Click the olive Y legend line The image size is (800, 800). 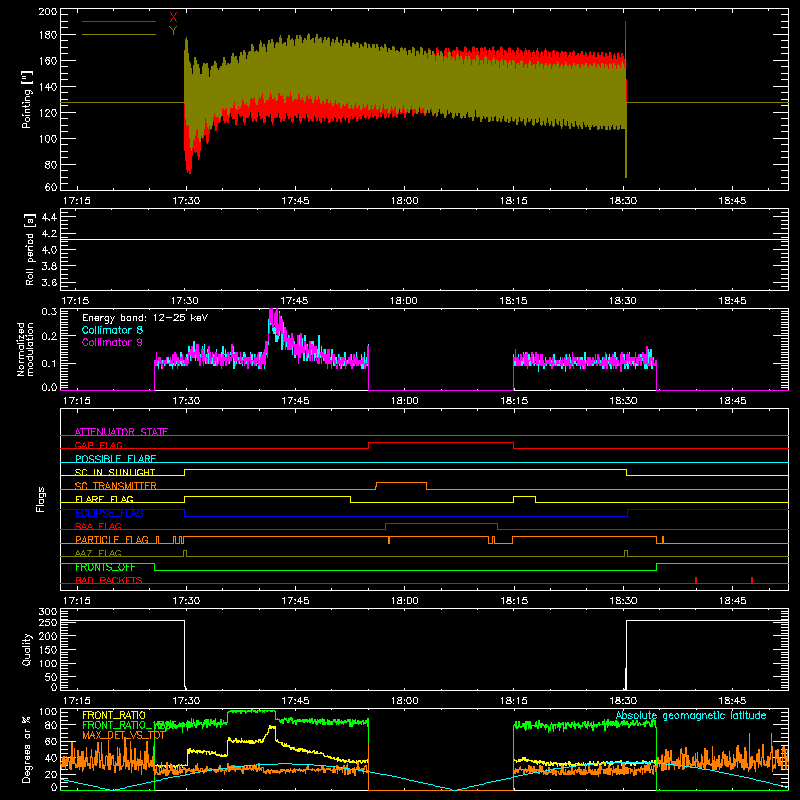tap(119, 34)
